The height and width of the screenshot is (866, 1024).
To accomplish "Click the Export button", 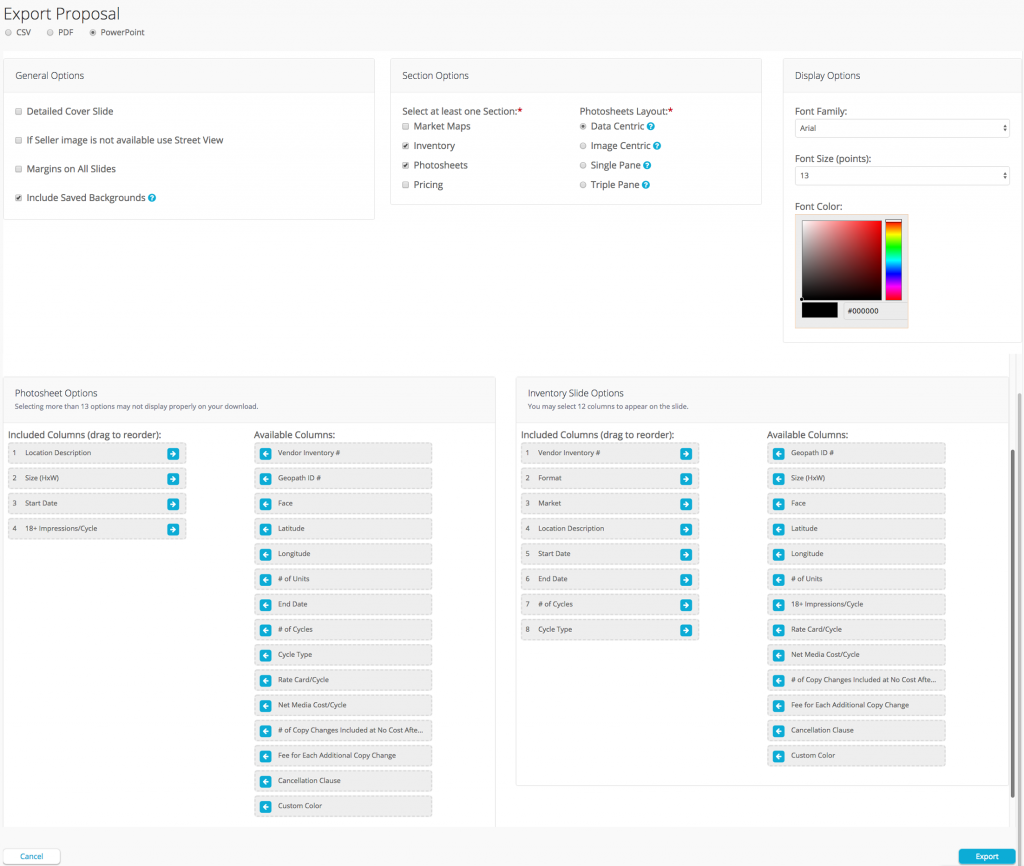I will click(987, 856).
